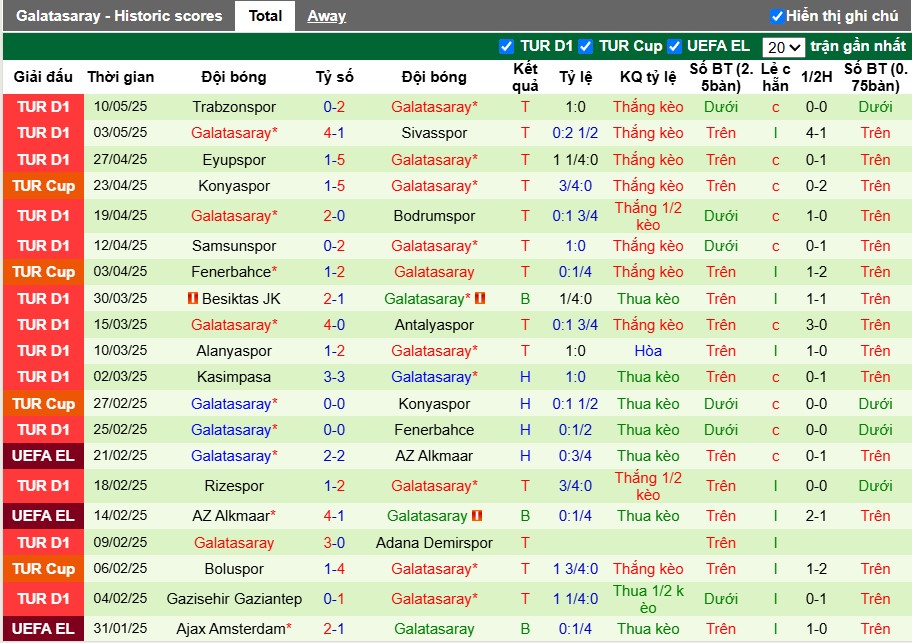This screenshot has height=643, width=912.
Task: Open Konyaspor on the 23/04/25 row
Action: 234,186
